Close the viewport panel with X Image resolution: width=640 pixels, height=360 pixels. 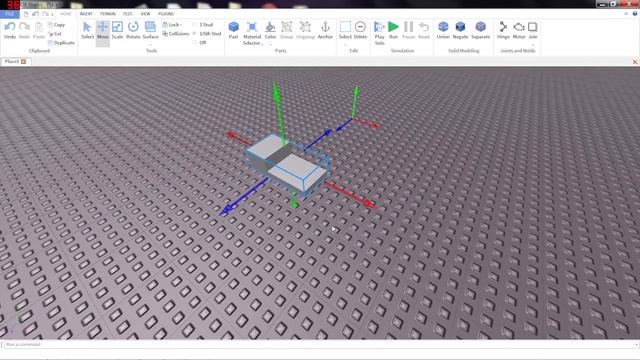point(635,62)
